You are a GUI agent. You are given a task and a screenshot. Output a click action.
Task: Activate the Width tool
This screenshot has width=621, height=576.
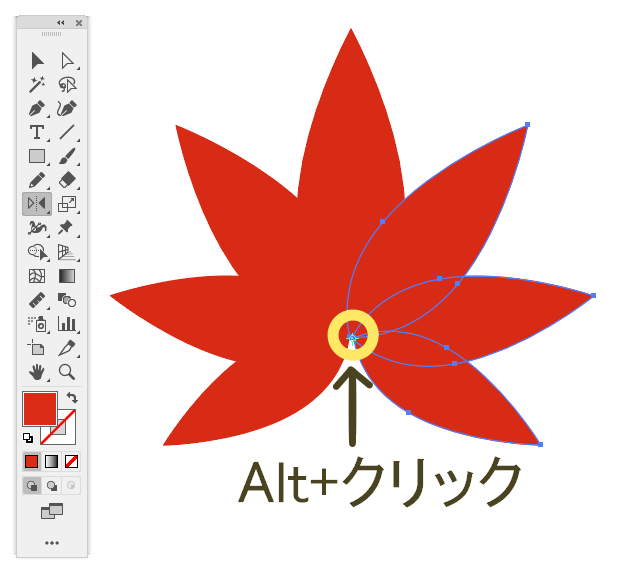tap(37, 228)
